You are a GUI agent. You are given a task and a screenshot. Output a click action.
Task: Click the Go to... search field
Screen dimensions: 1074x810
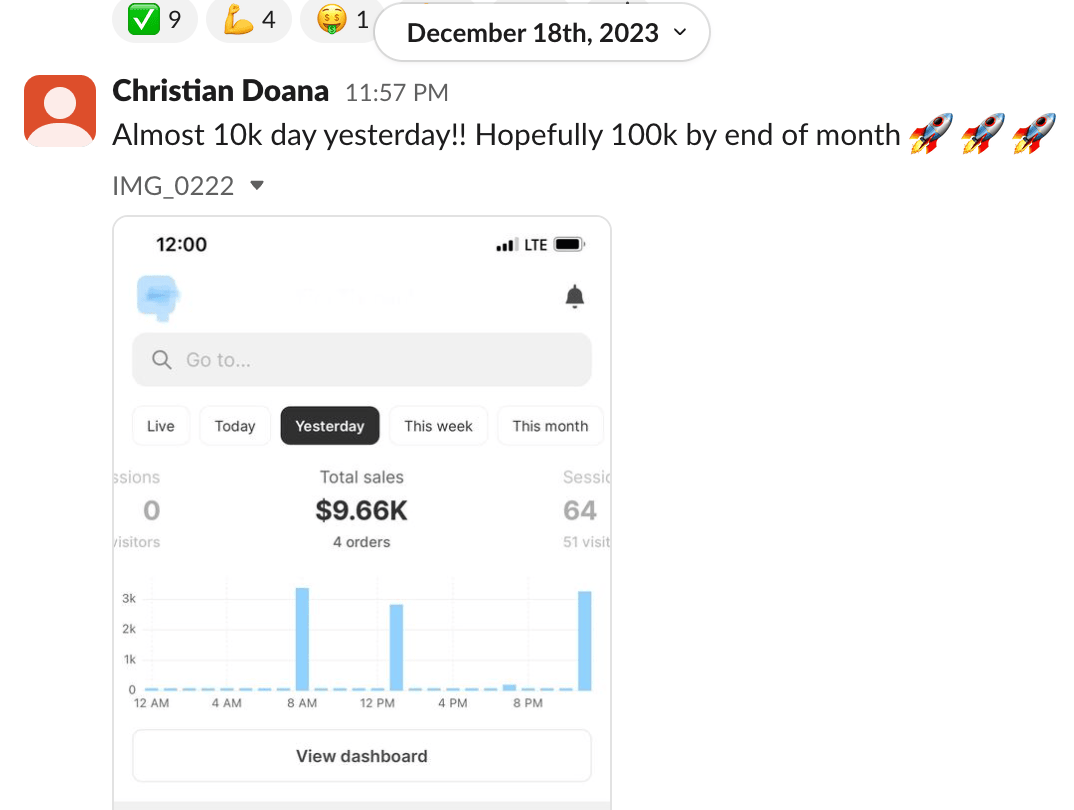pyautogui.click(x=380, y=360)
